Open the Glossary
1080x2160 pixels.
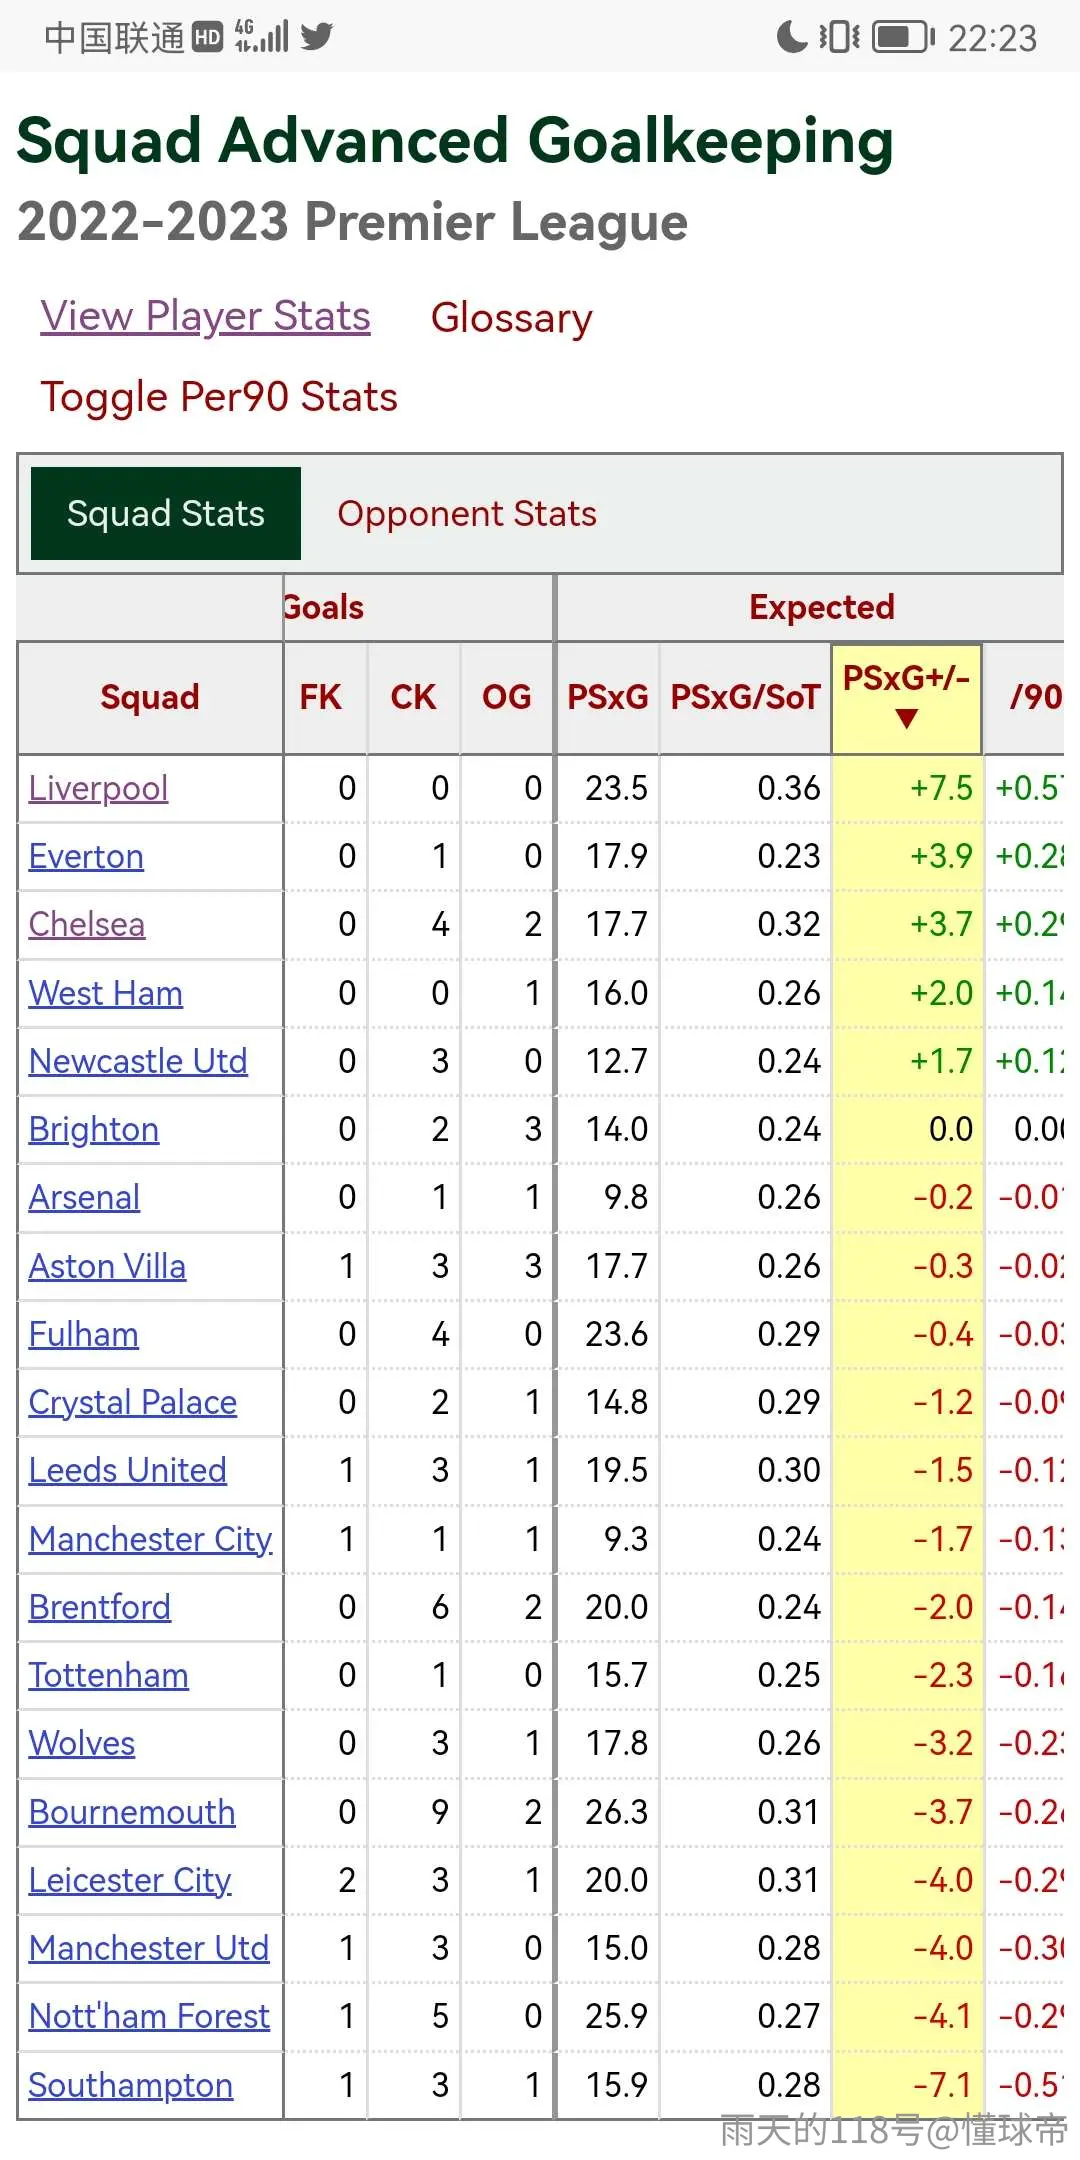pos(511,318)
